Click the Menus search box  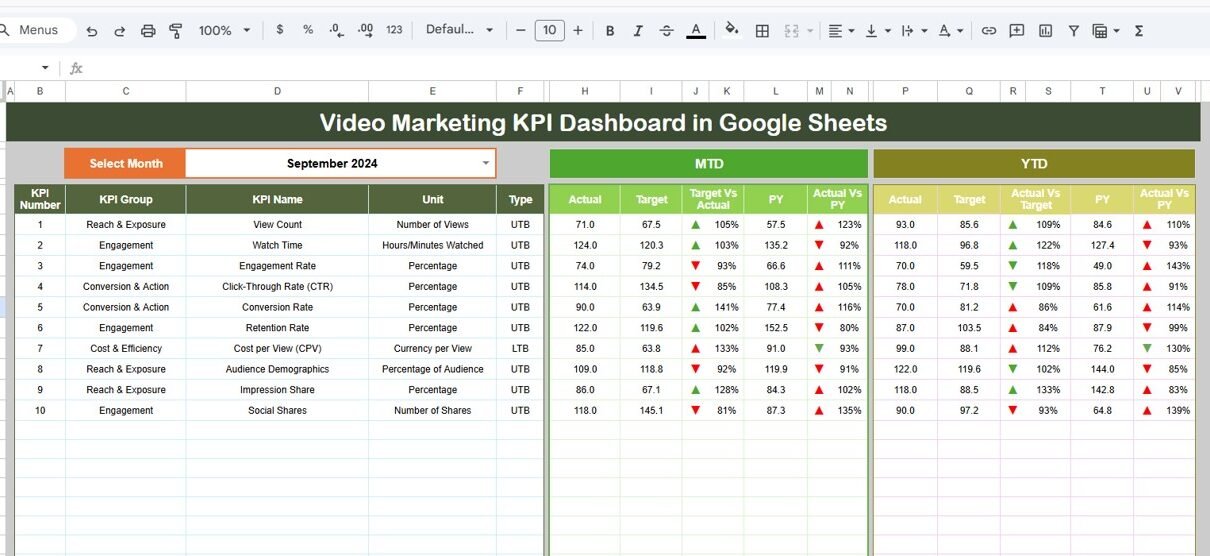pos(38,30)
